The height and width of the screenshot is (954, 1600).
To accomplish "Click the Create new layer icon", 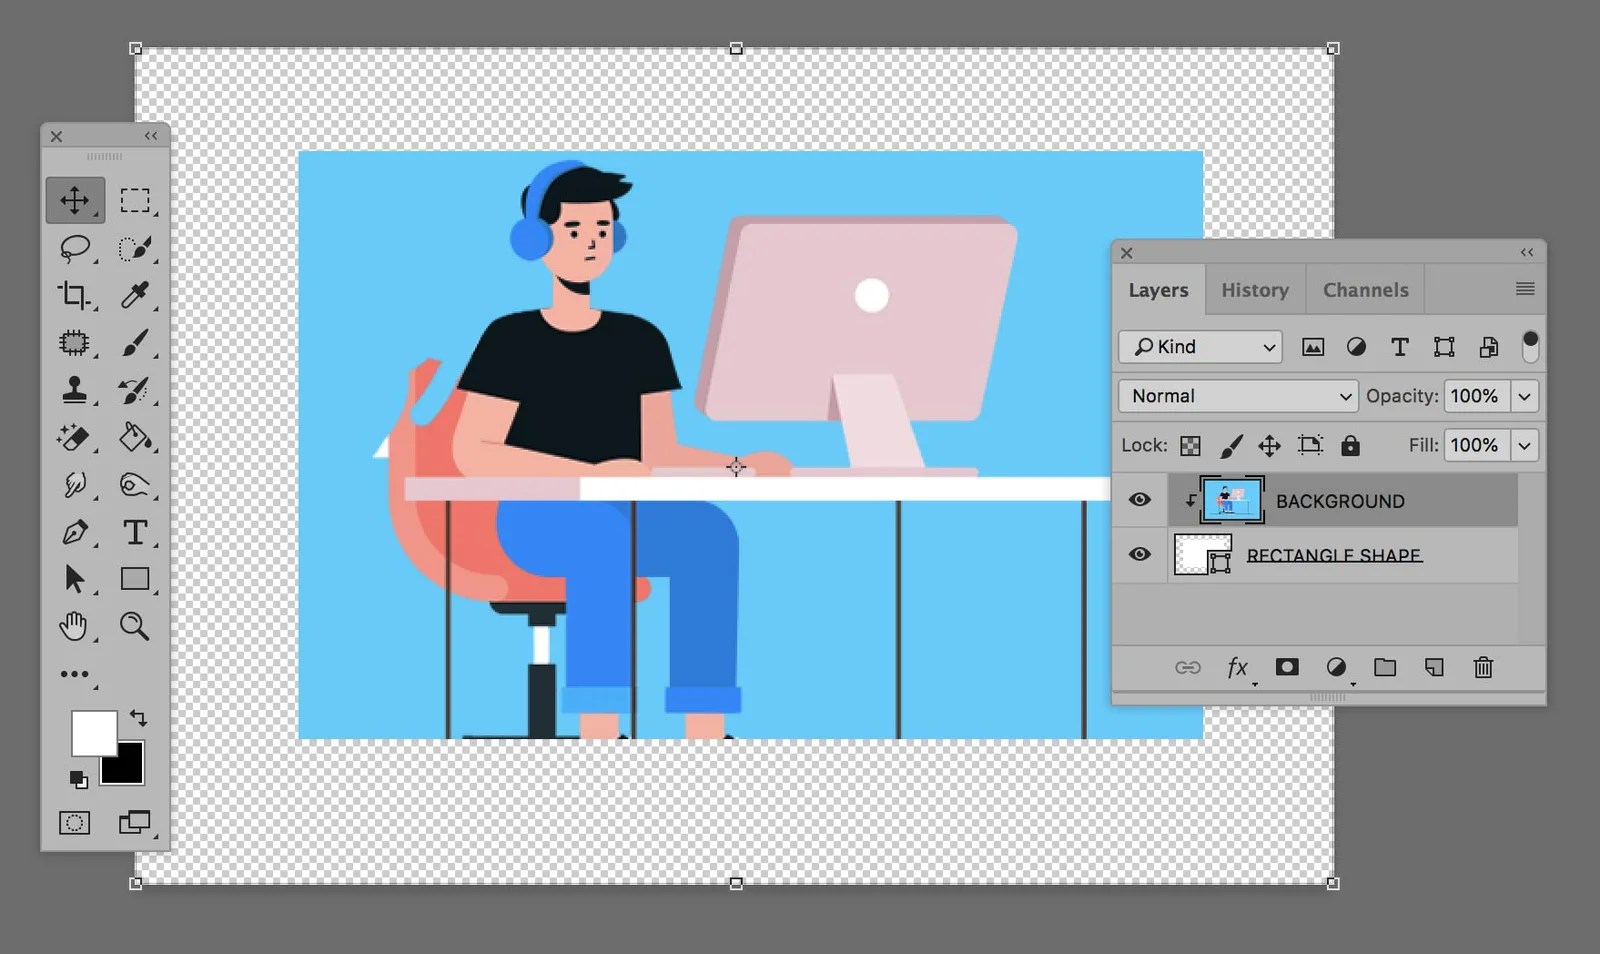I will point(1435,667).
